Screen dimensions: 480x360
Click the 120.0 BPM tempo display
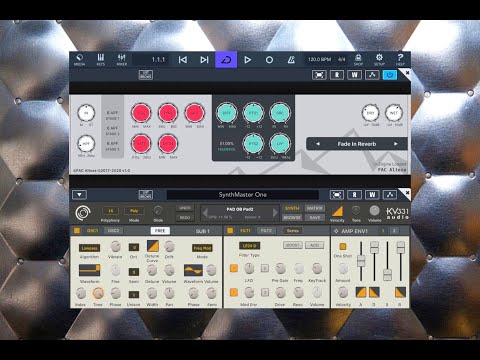[319, 59]
